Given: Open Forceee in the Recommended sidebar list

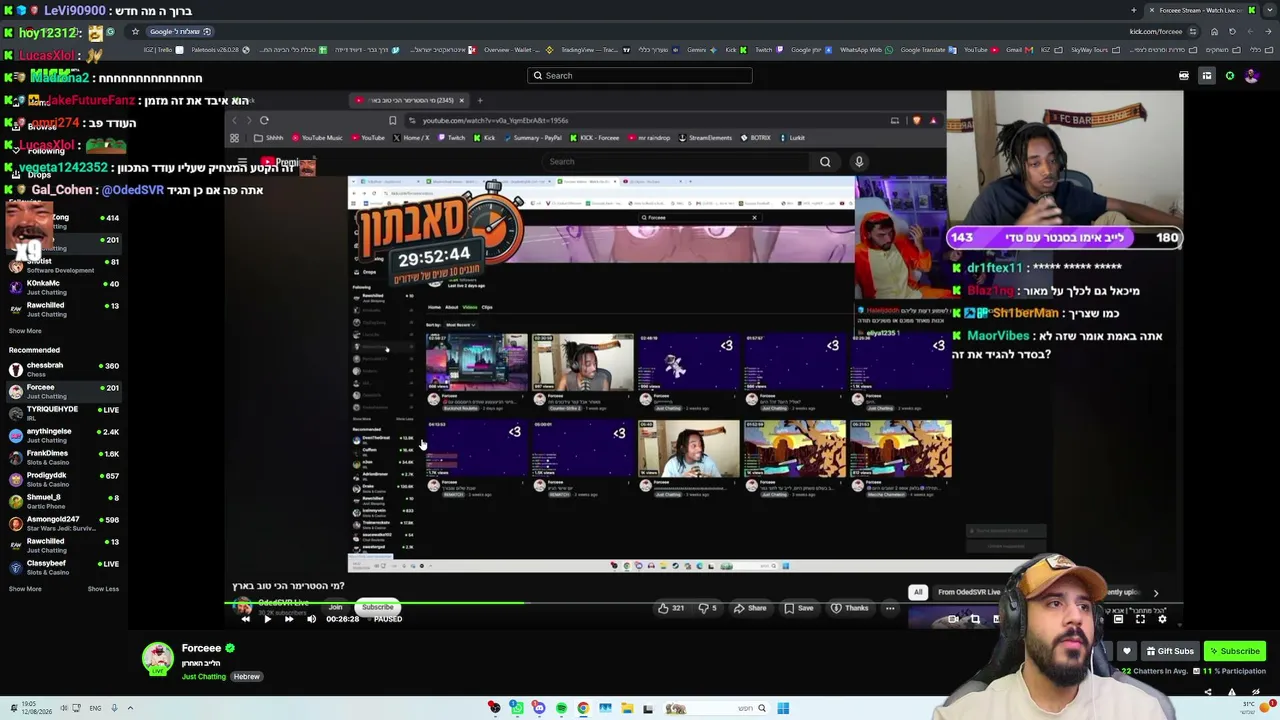Looking at the screenshot, I should pos(62,392).
